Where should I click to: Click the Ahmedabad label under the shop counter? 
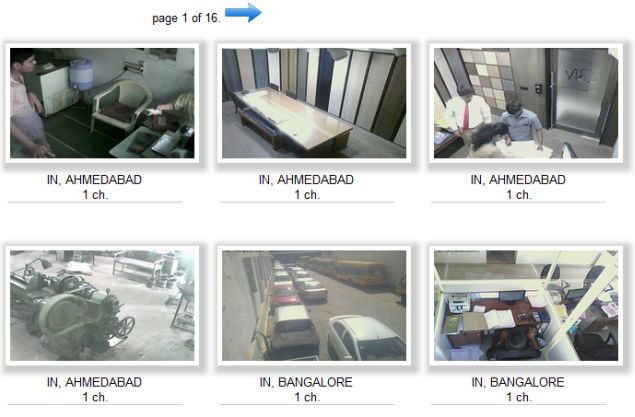pyautogui.click(x=94, y=179)
